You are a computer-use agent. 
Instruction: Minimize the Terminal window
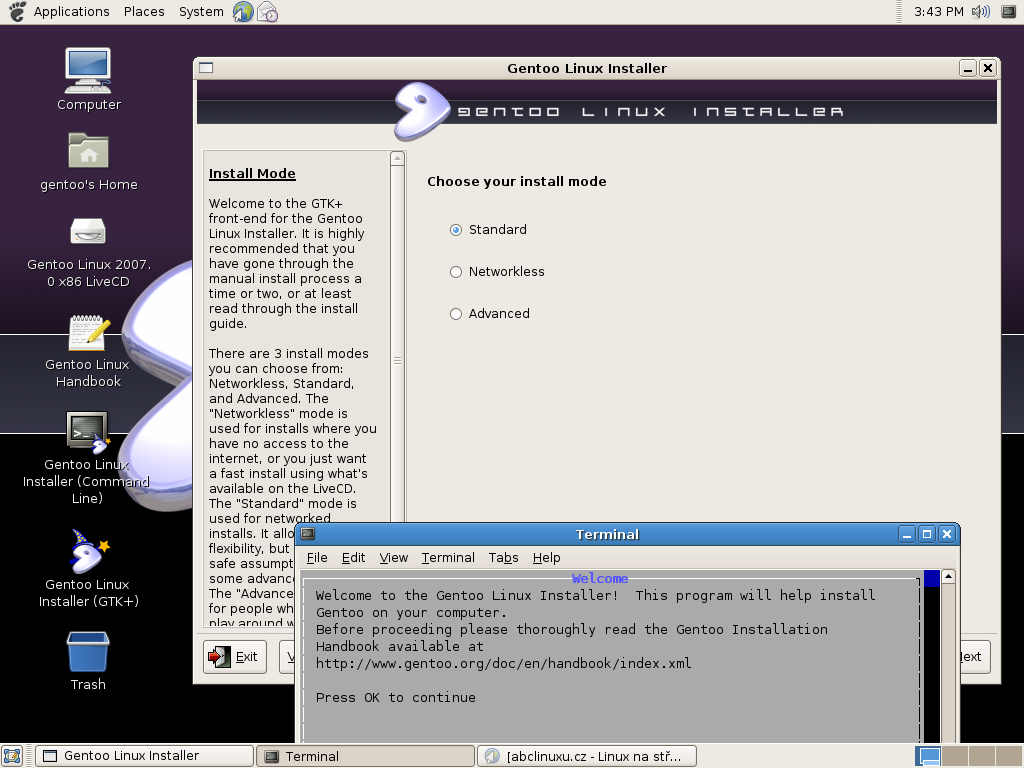[x=906, y=535]
